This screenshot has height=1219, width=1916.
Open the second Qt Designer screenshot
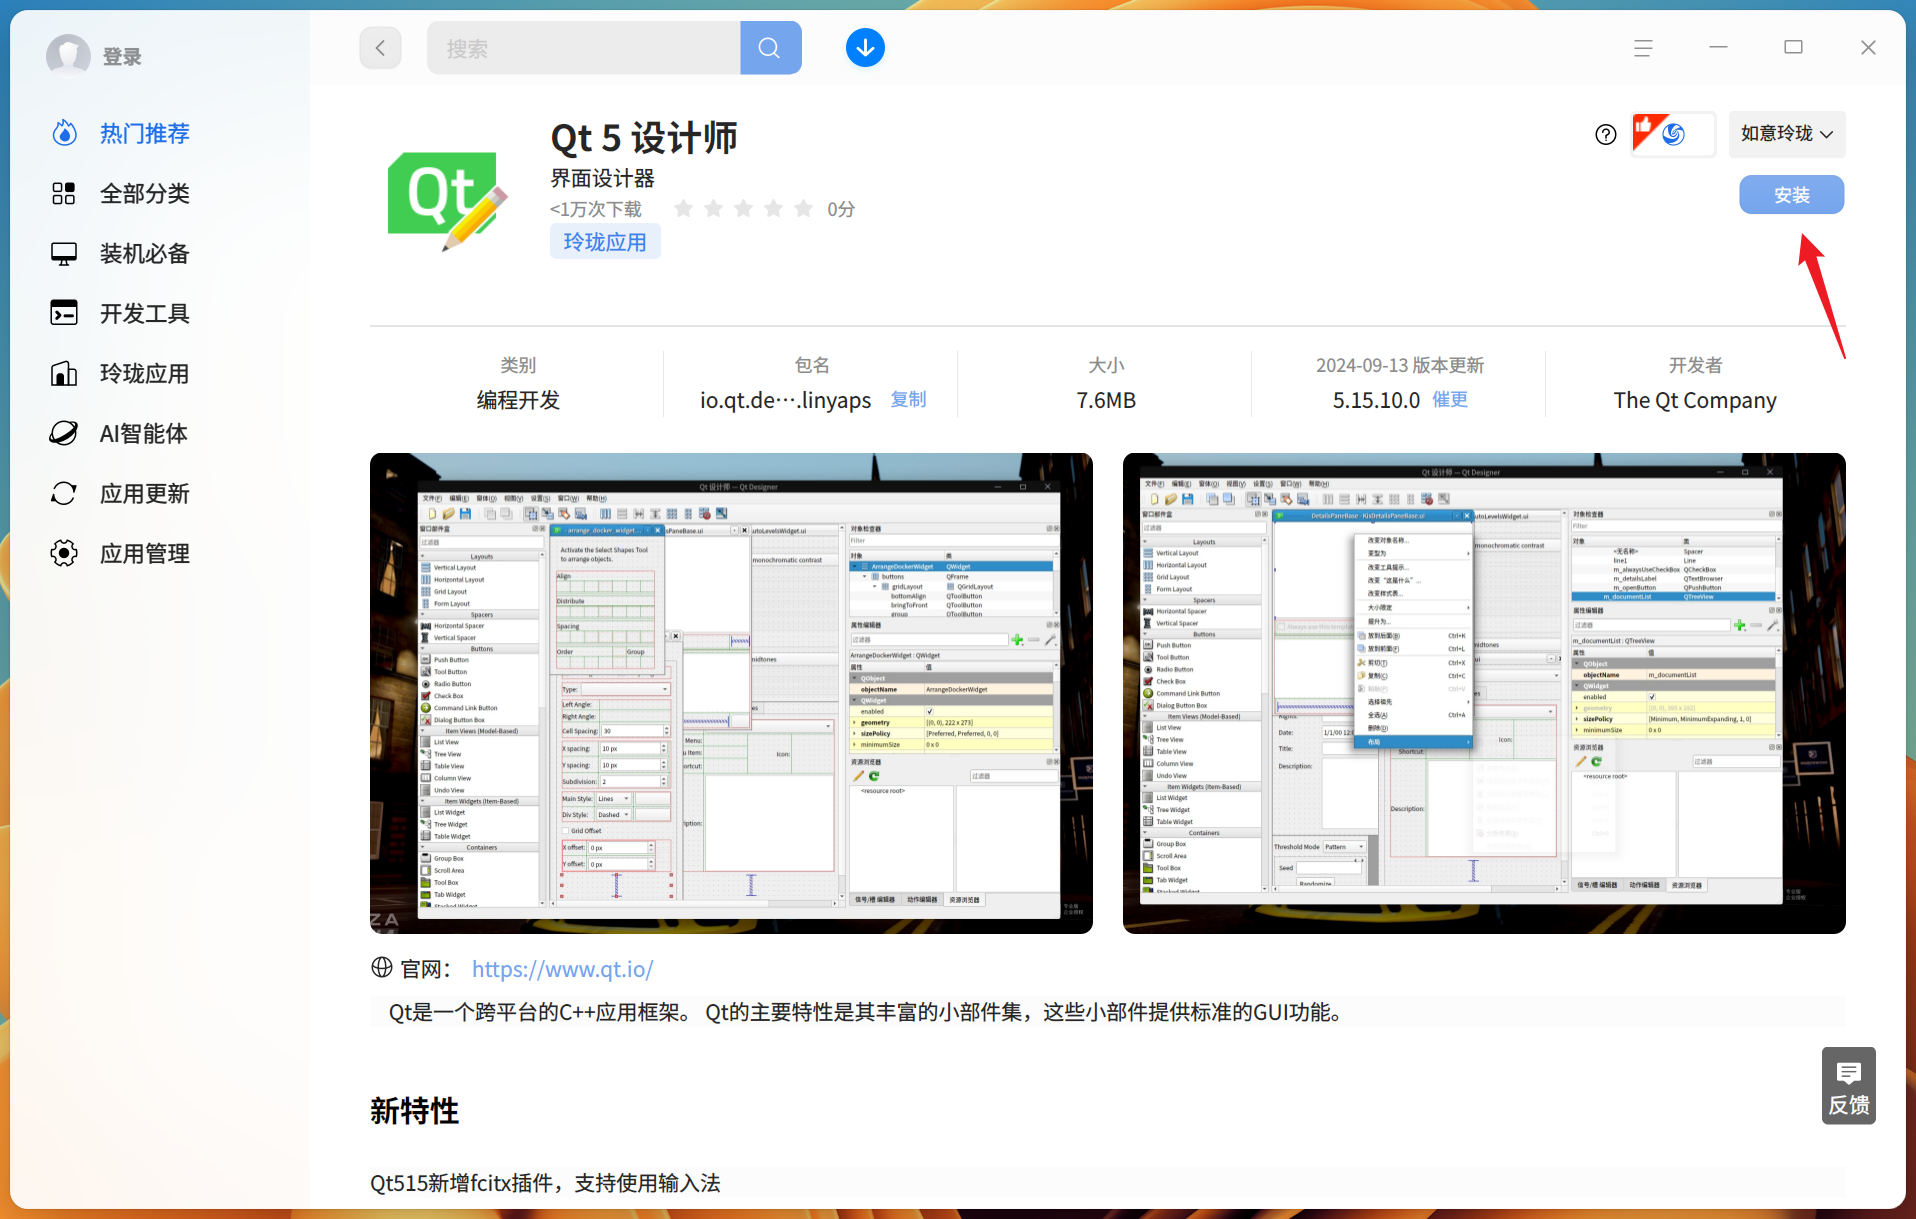click(1484, 693)
